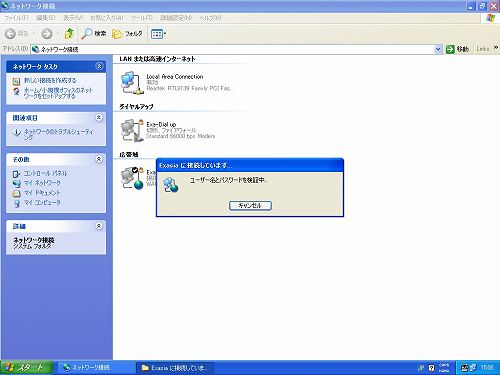The height and width of the screenshot is (375, 500).
Task: Click the Start (スタート) button
Action: pyautogui.click(x=26, y=368)
